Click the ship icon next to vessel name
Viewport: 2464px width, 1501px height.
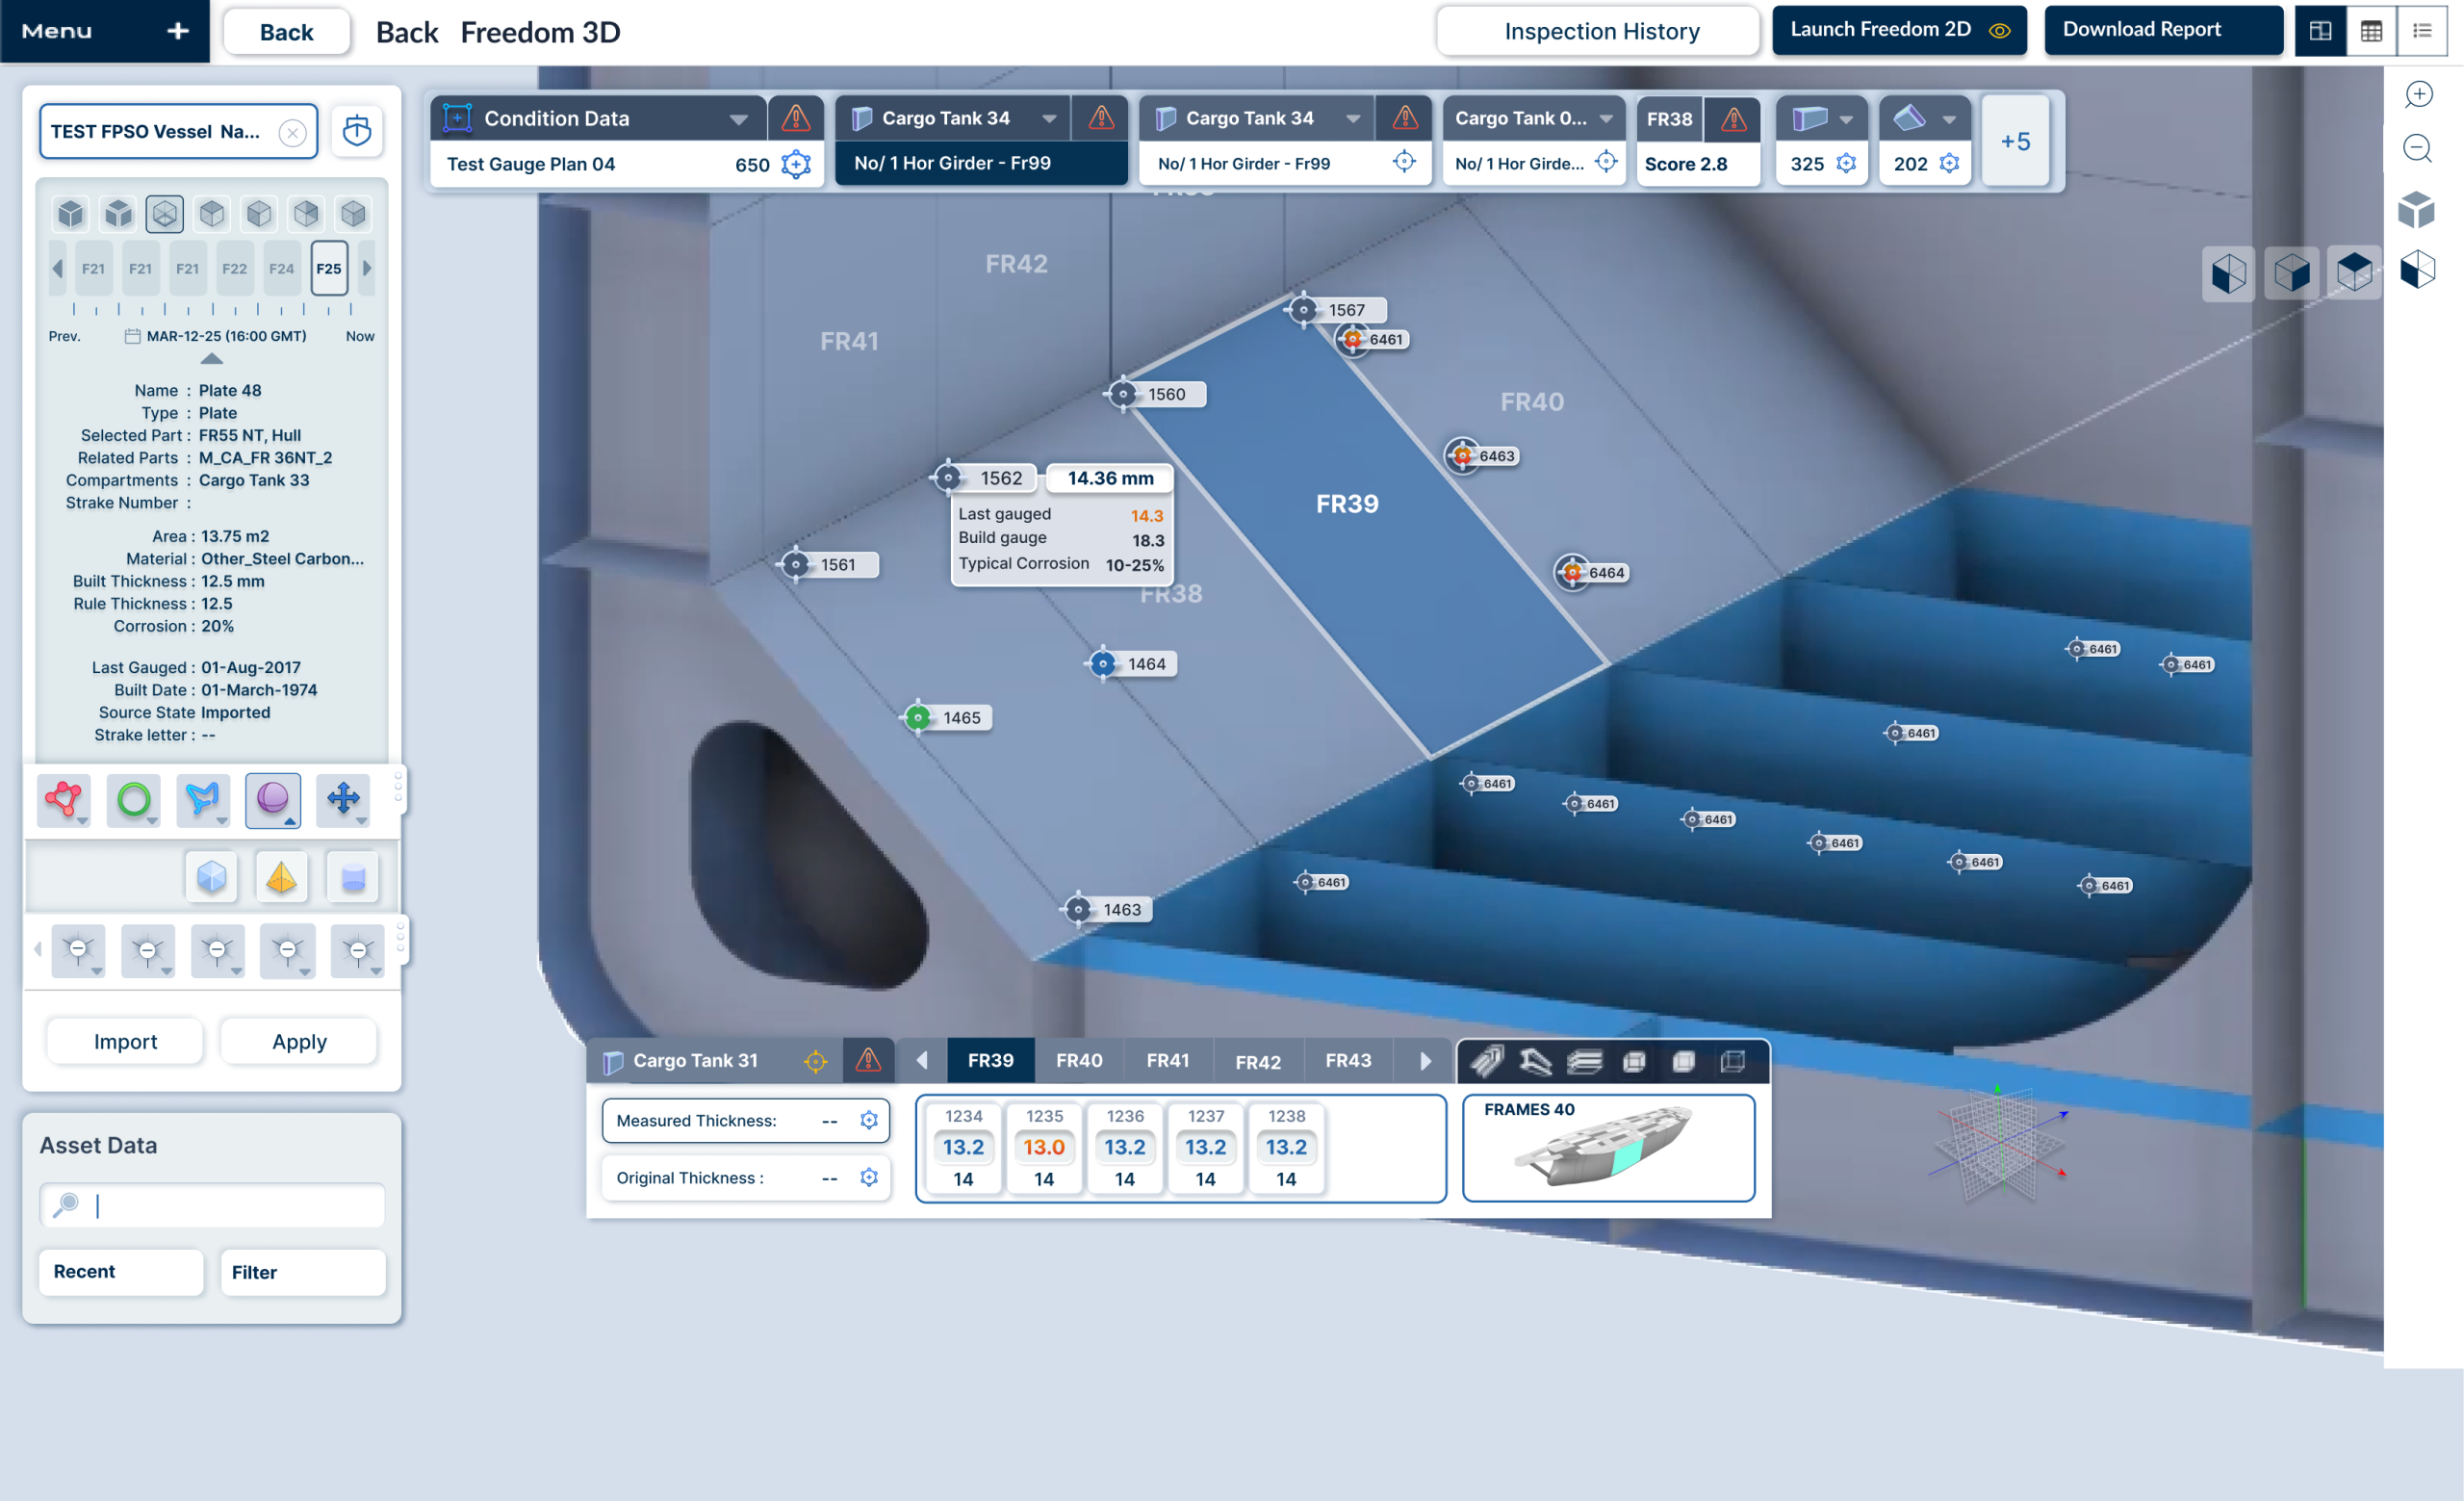click(357, 131)
